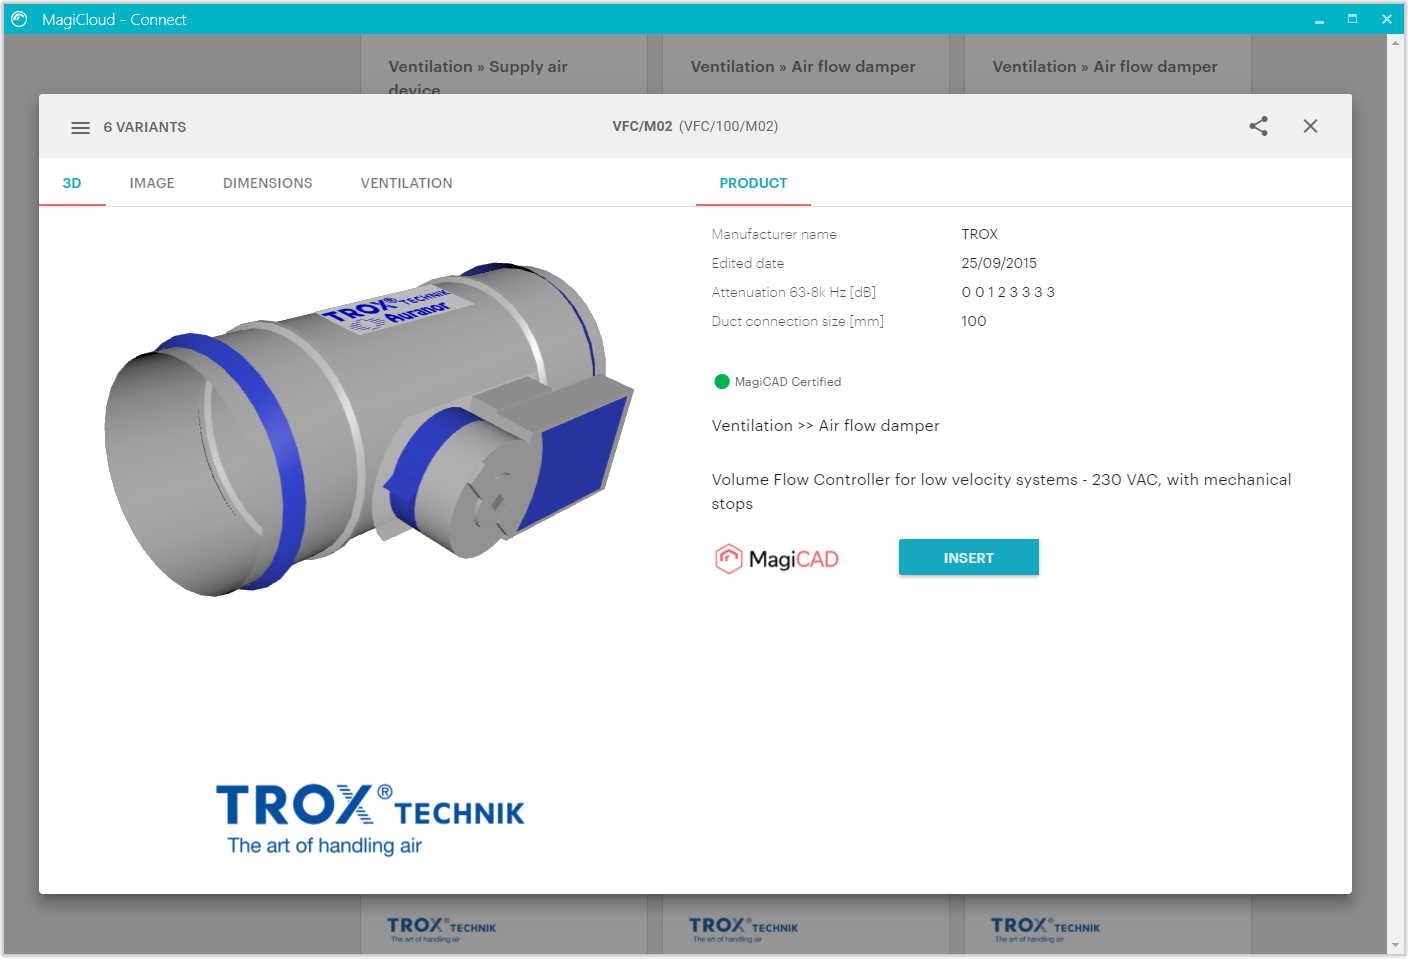Click the 'Ventilation >> Air flow damper' category text

pos(826,425)
